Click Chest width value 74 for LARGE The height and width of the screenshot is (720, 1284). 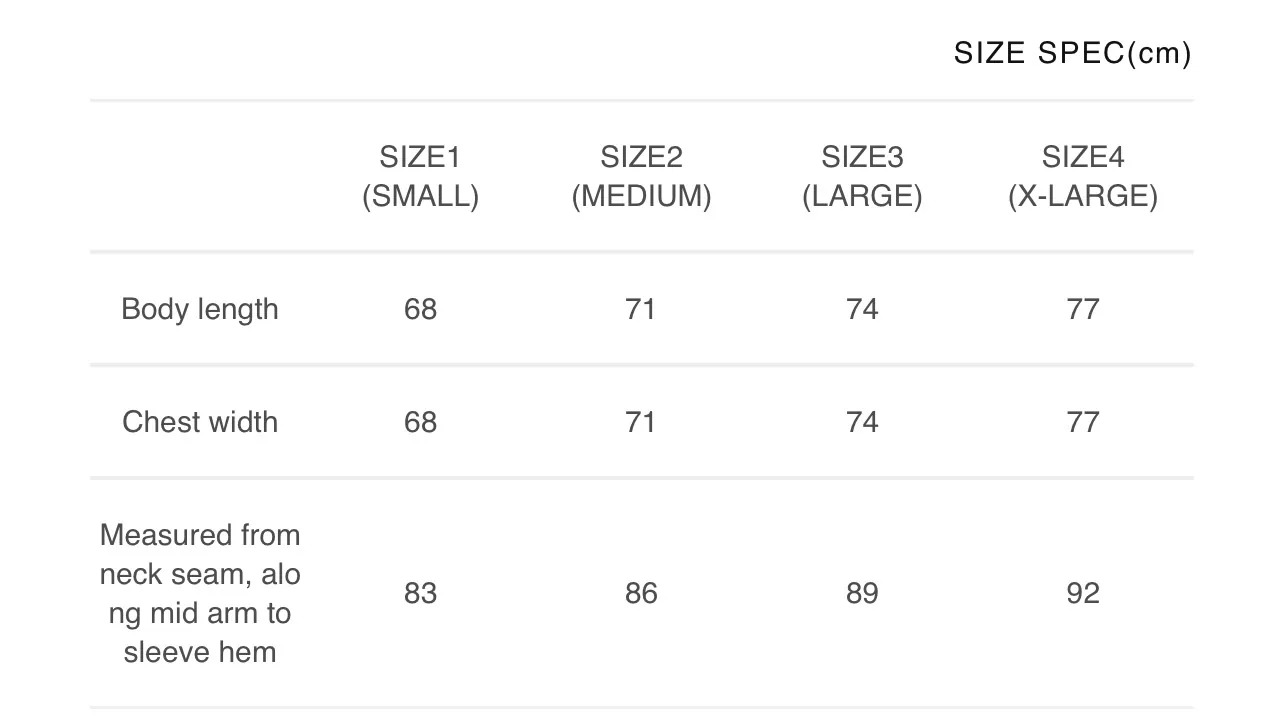[862, 422]
